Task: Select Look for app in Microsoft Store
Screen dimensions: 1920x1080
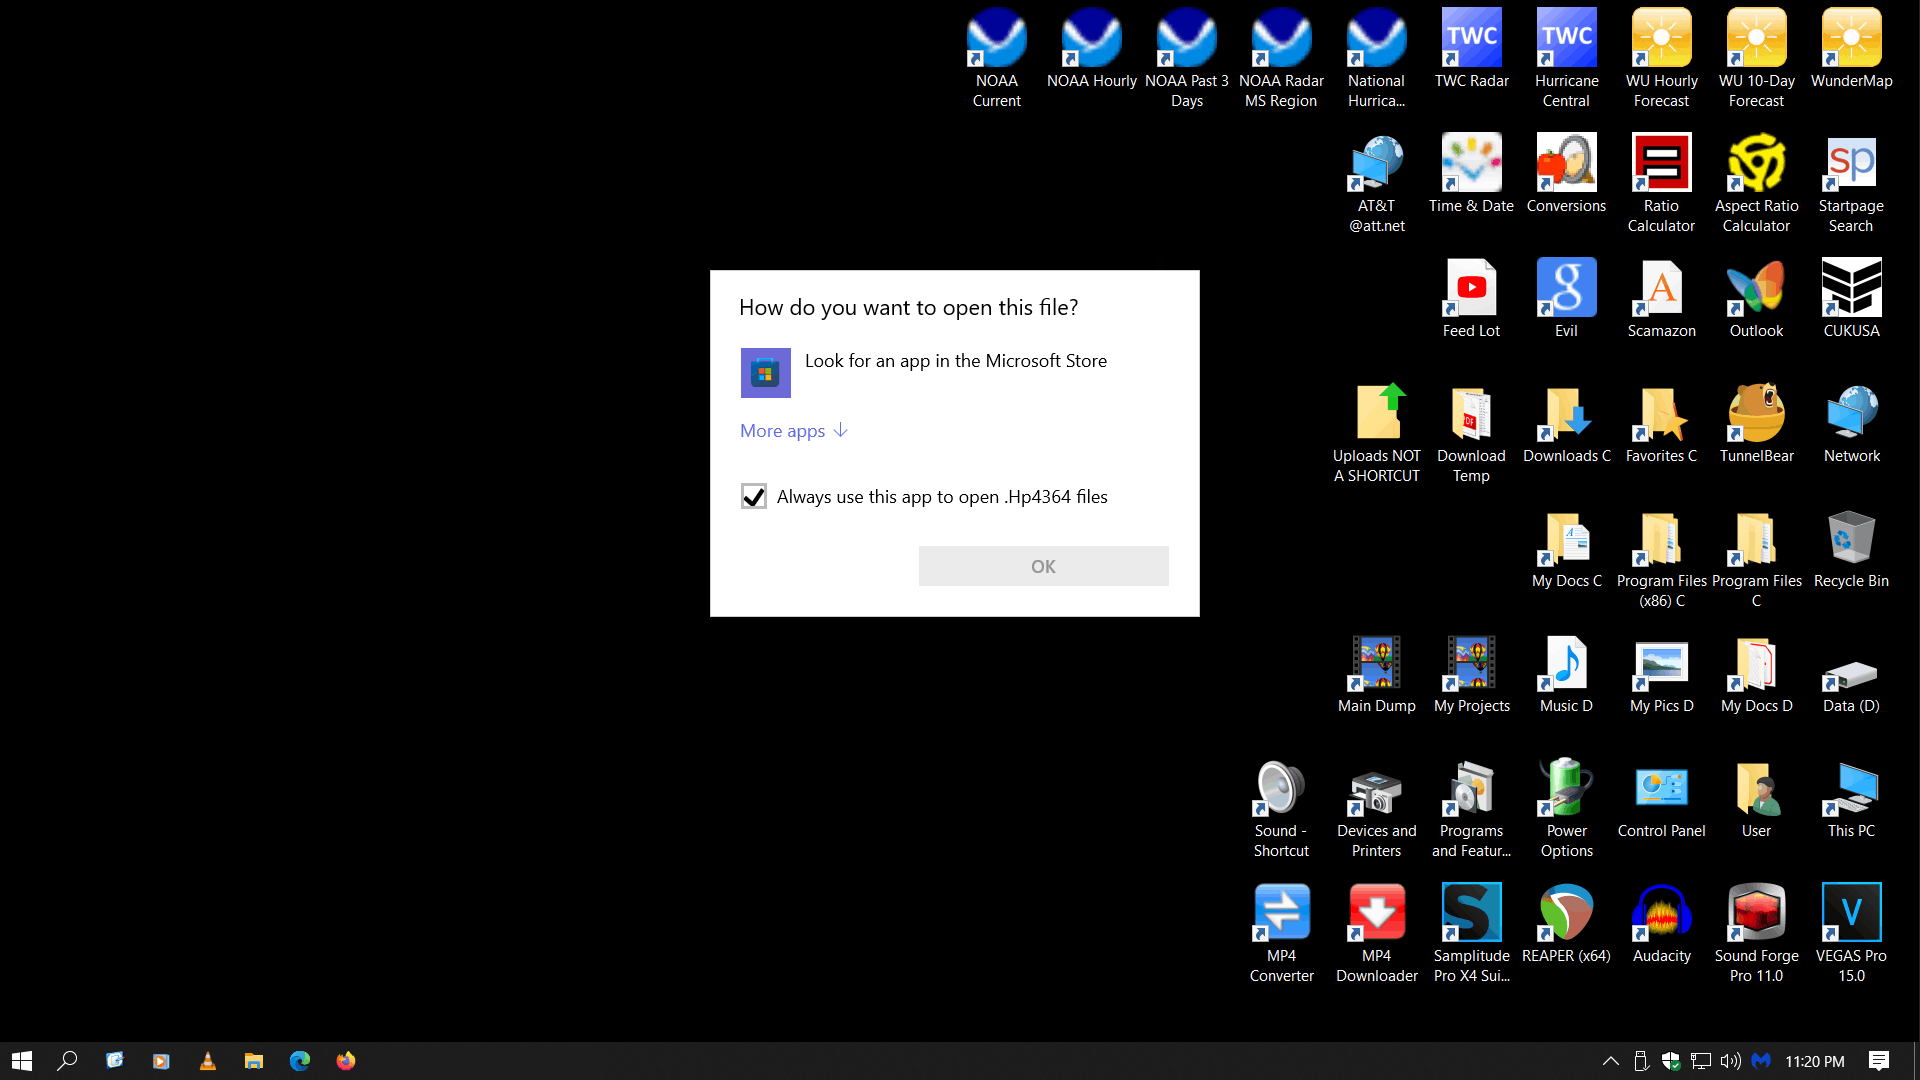Action: click(x=955, y=371)
